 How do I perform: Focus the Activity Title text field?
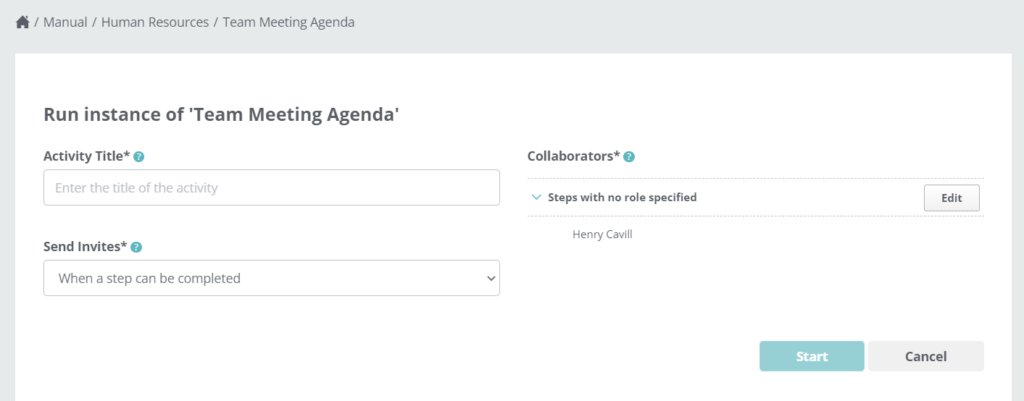(x=272, y=187)
